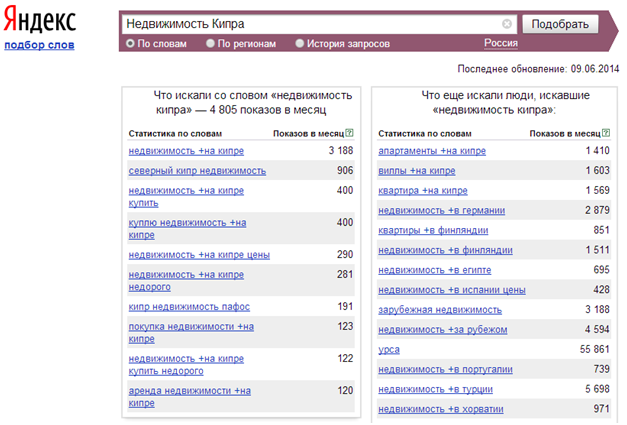Click left Статистика по словам column header
Screen dimensions: 627x425
coord(175,134)
